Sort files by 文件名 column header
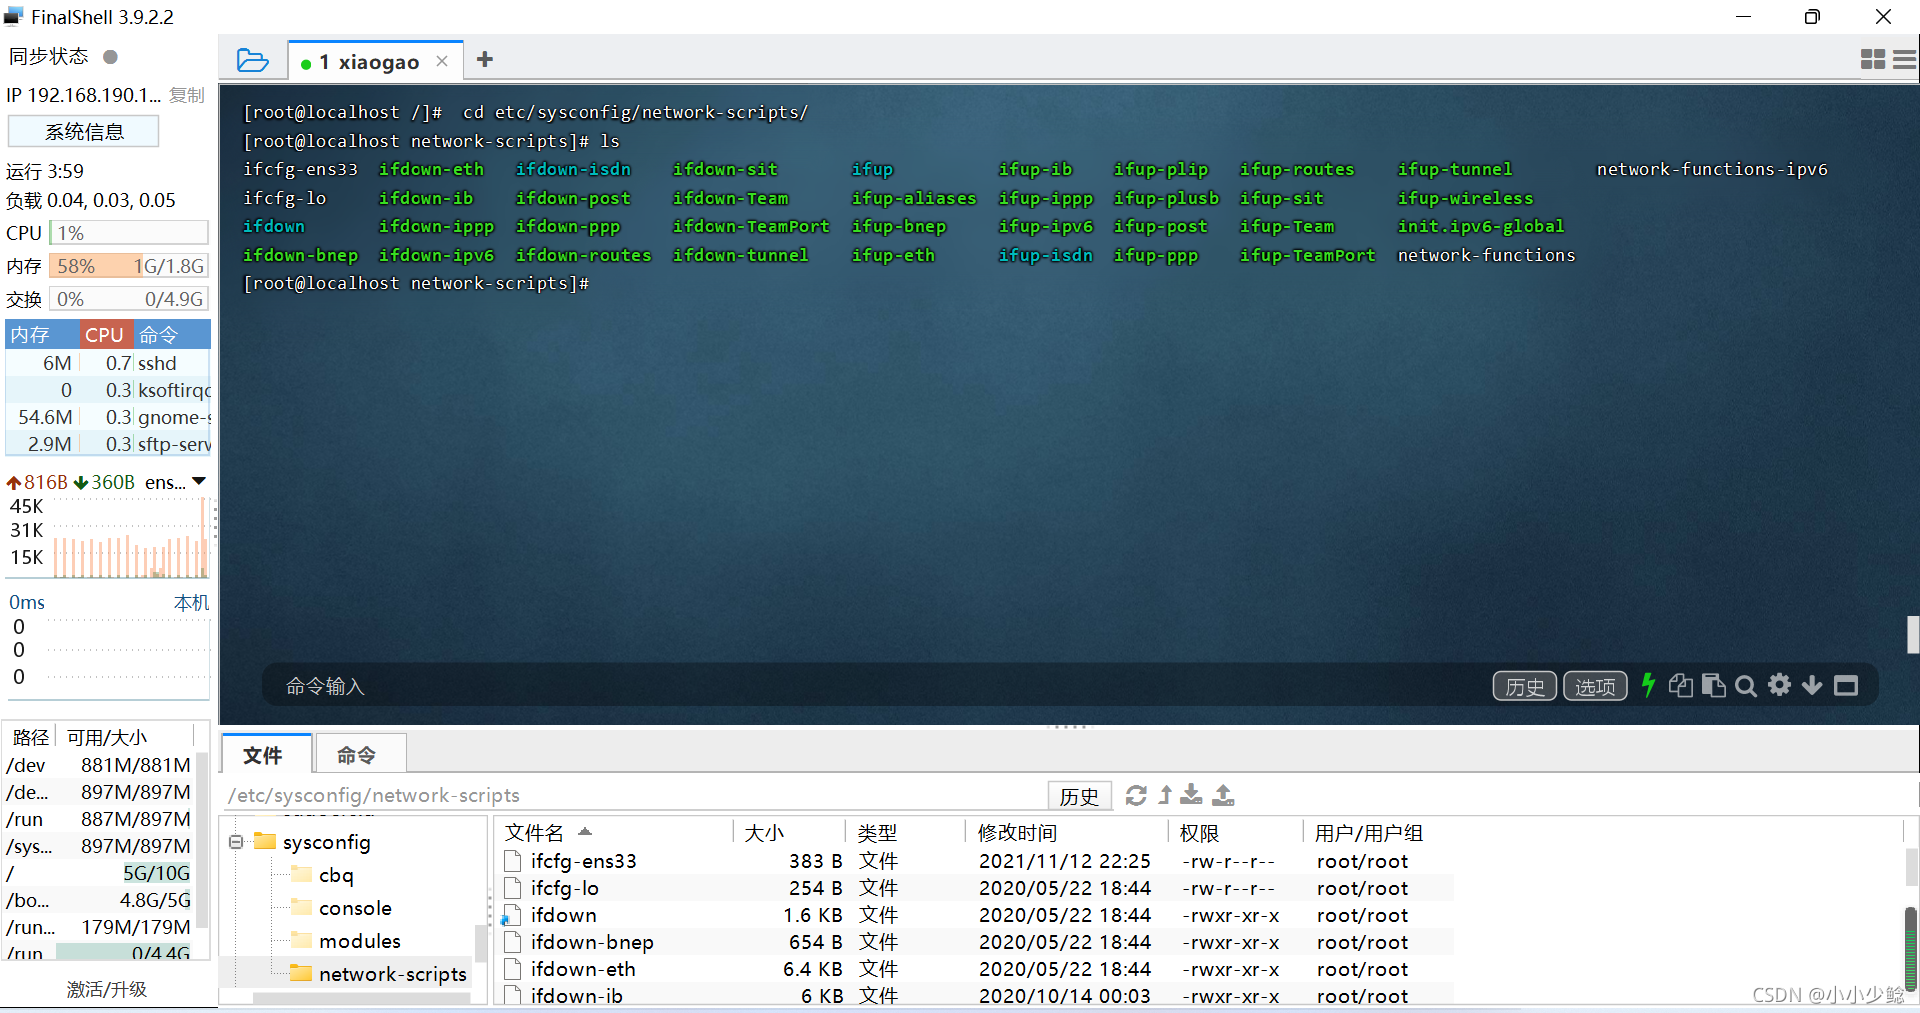The width and height of the screenshot is (1920, 1013). click(x=615, y=832)
